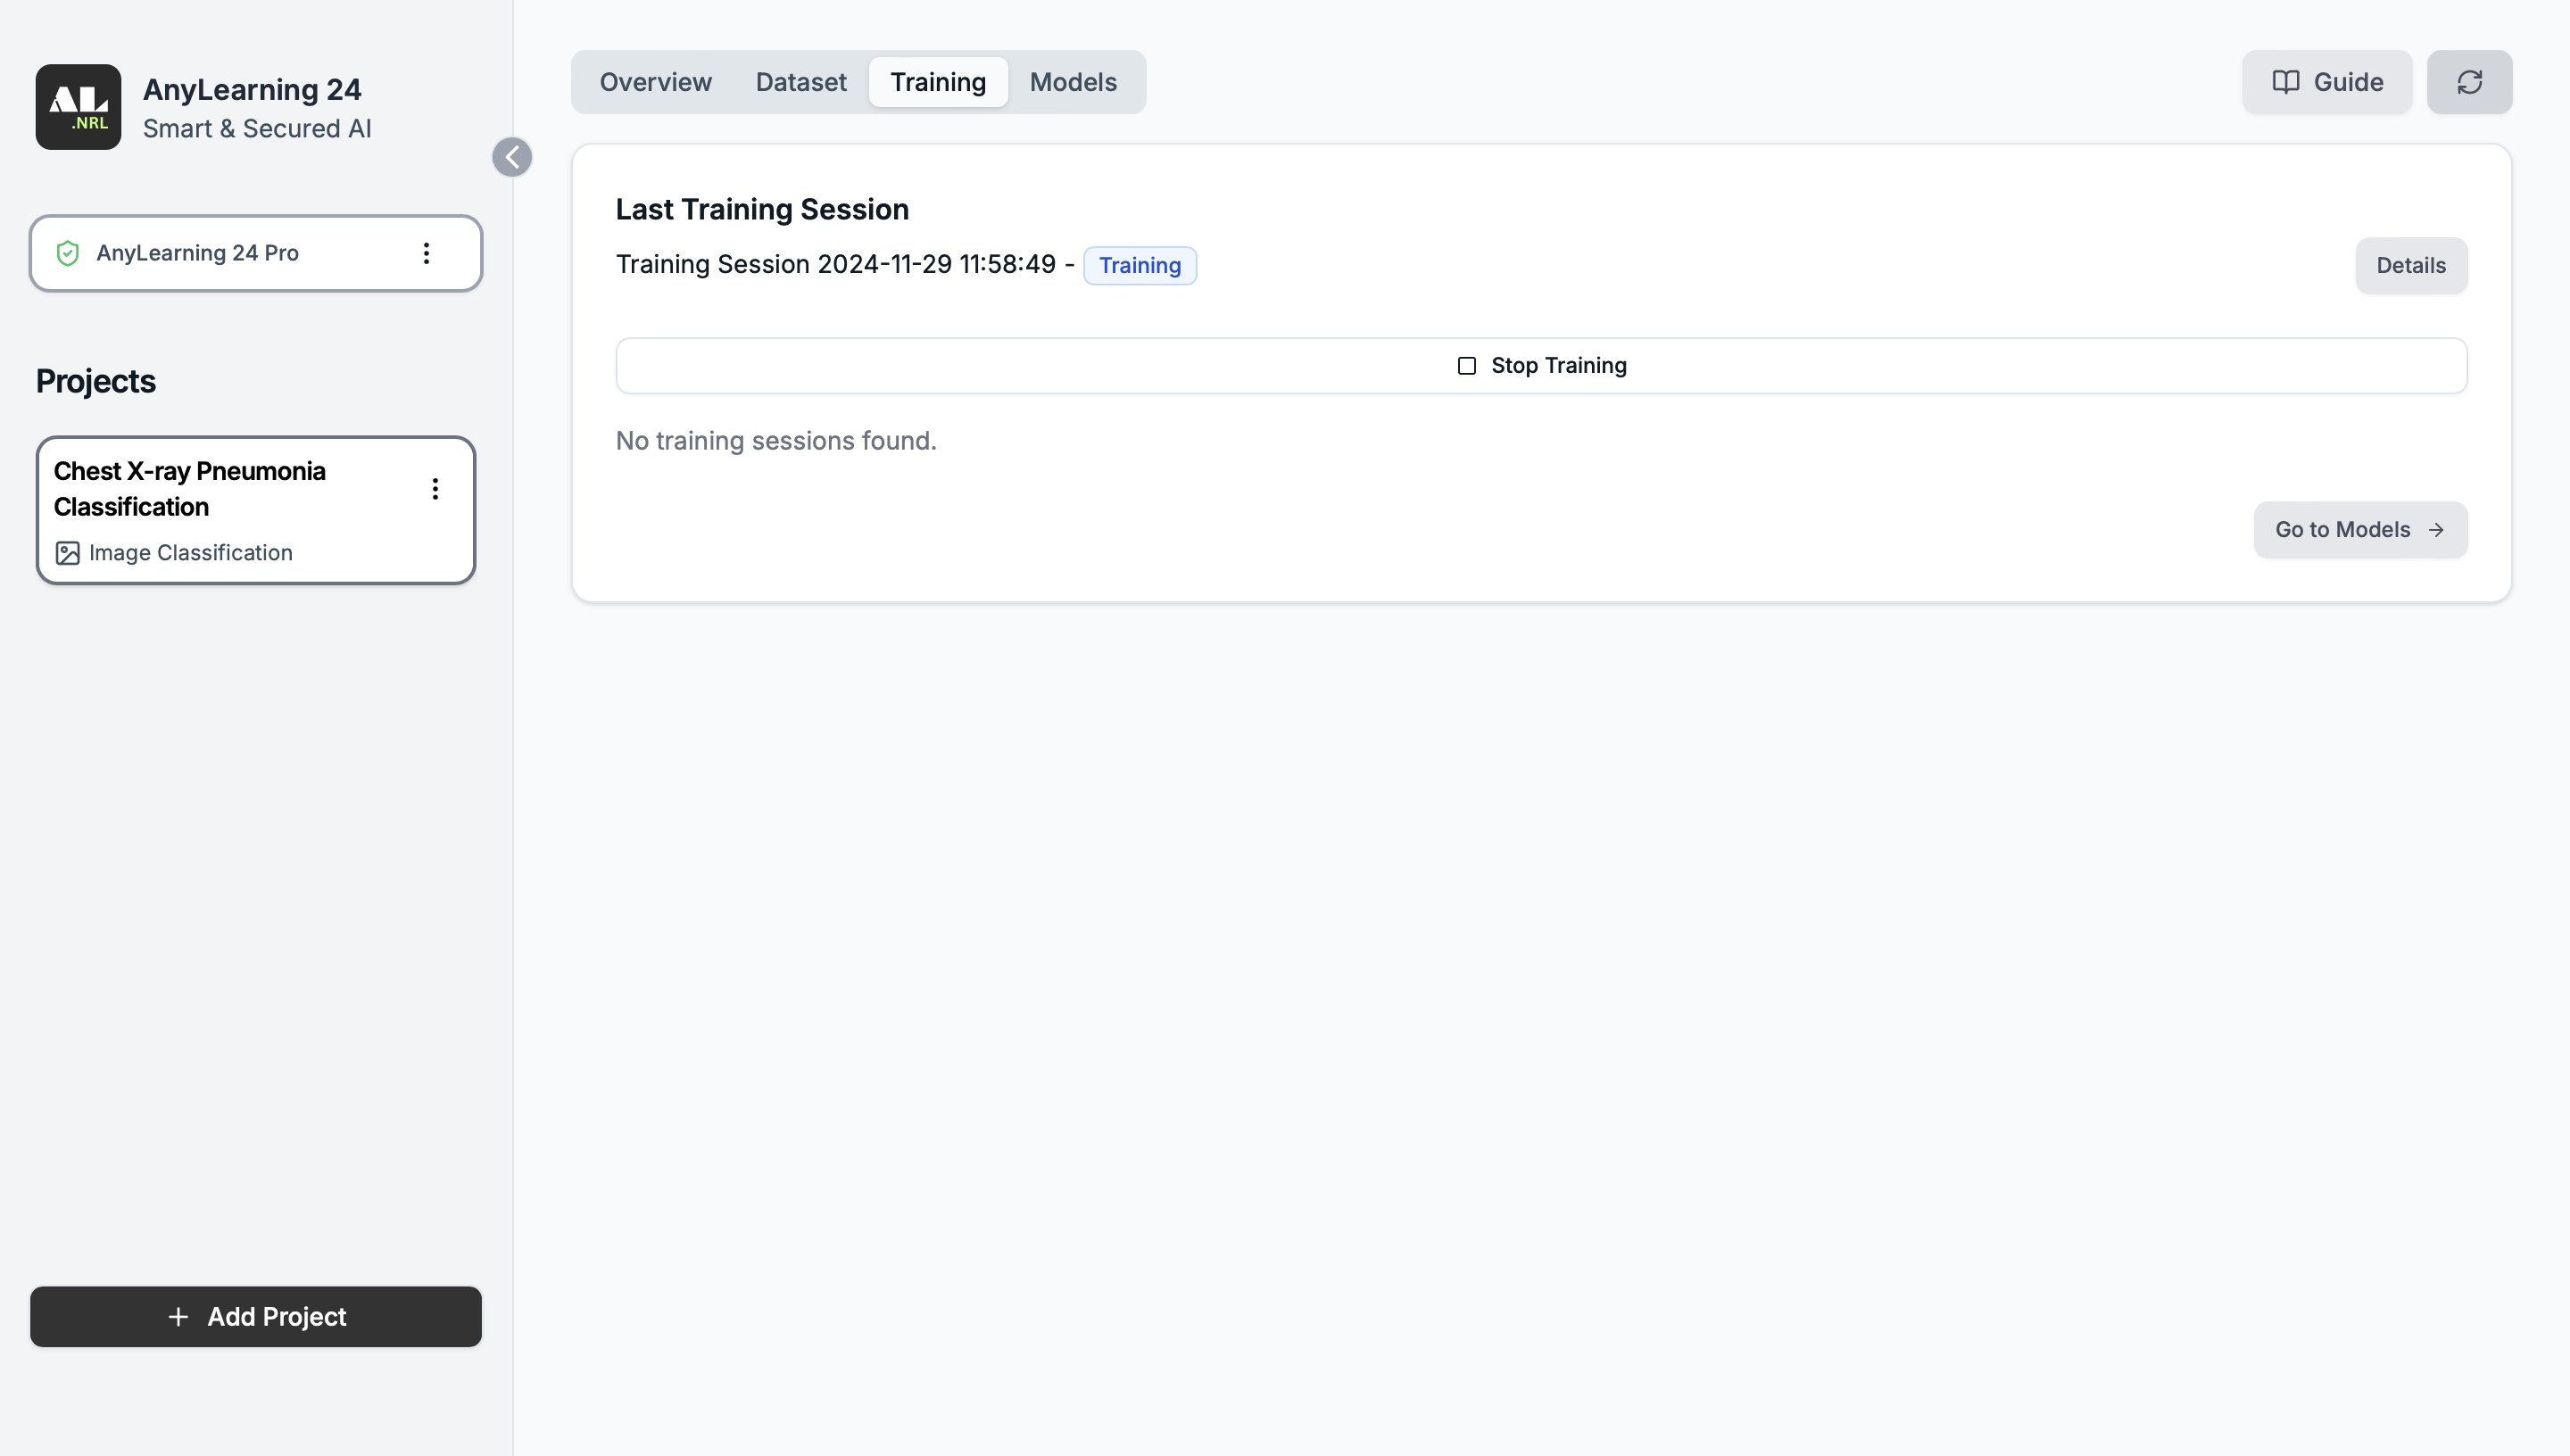Switch to the Overview tab
The width and height of the screenshot is (2570, 1456).
tap(655, 82)
